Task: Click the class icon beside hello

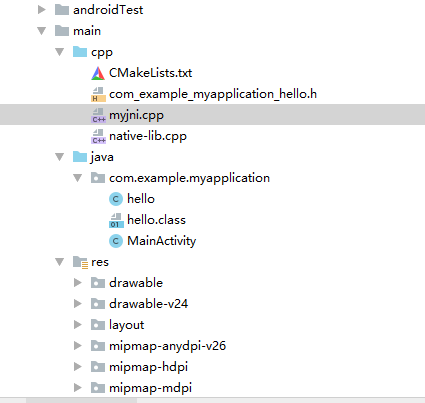Action: [x=116, y=199]
